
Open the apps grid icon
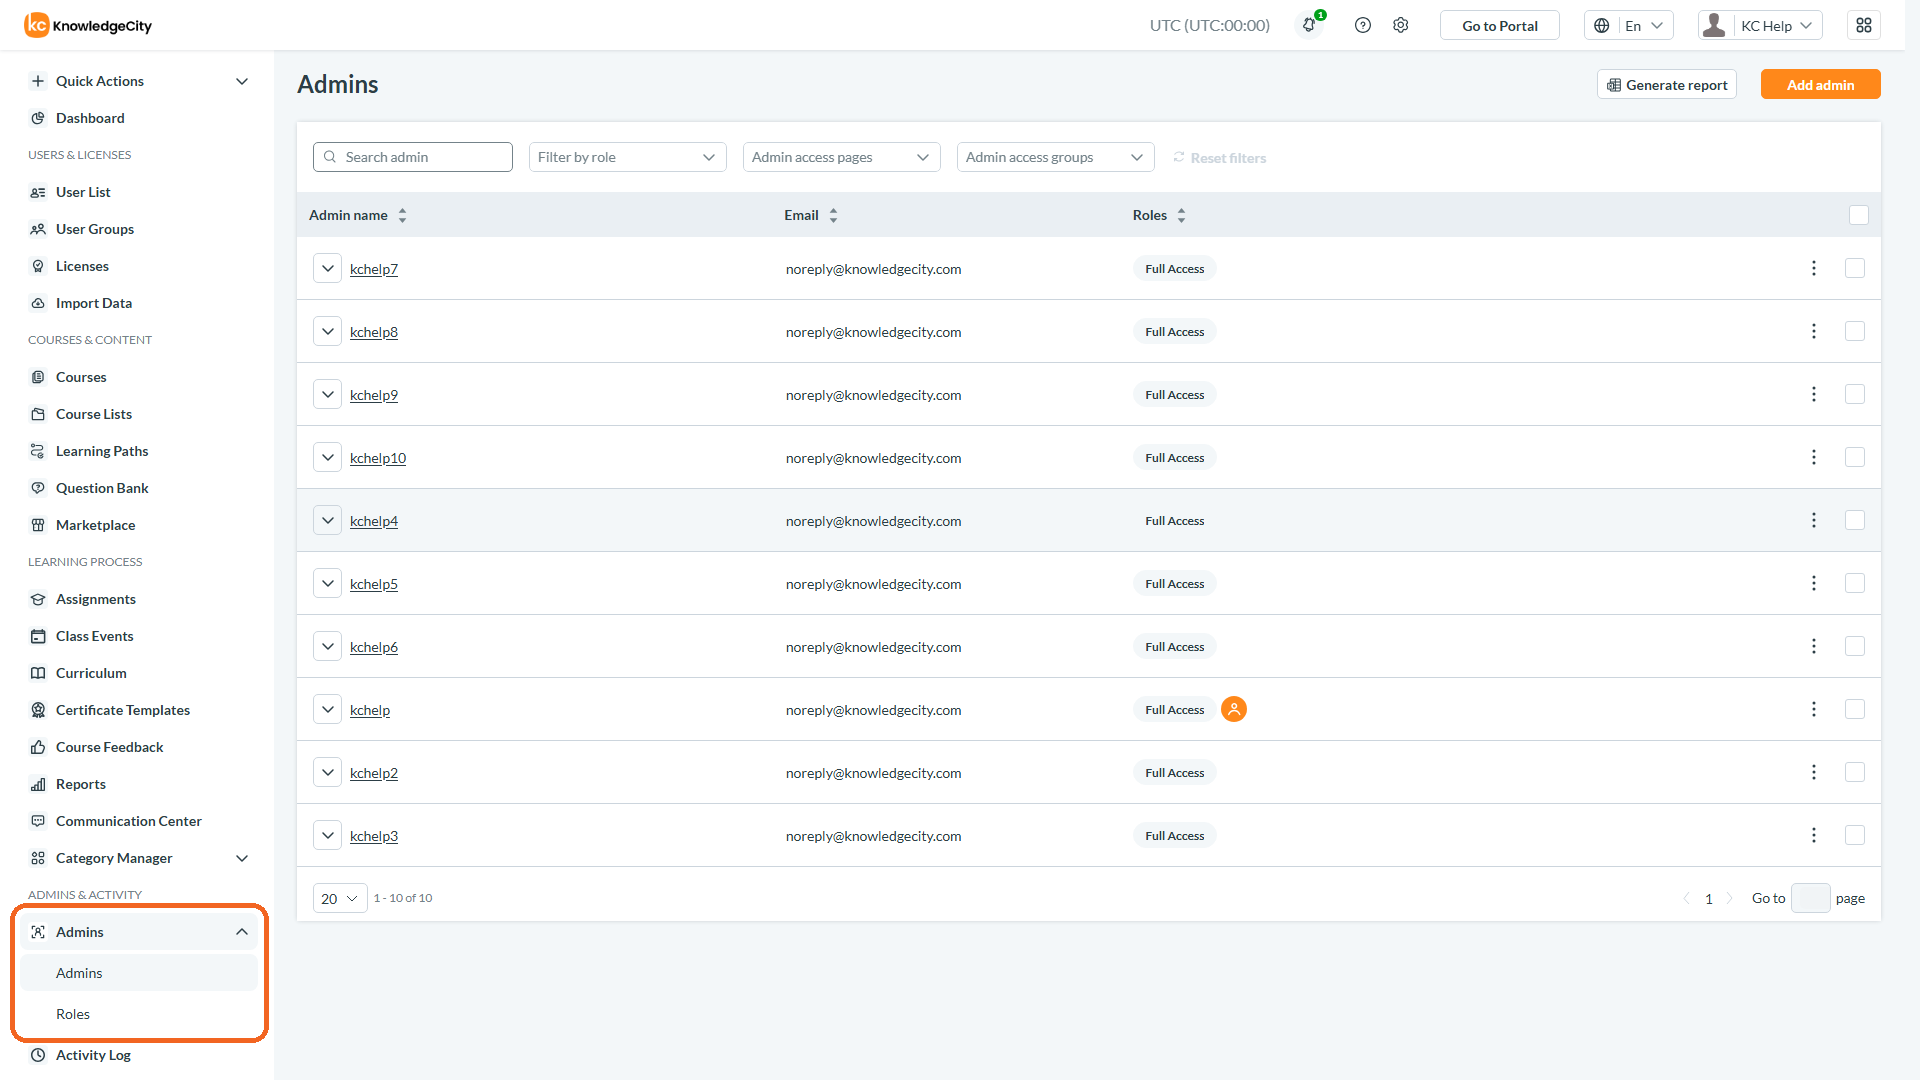1864,25
